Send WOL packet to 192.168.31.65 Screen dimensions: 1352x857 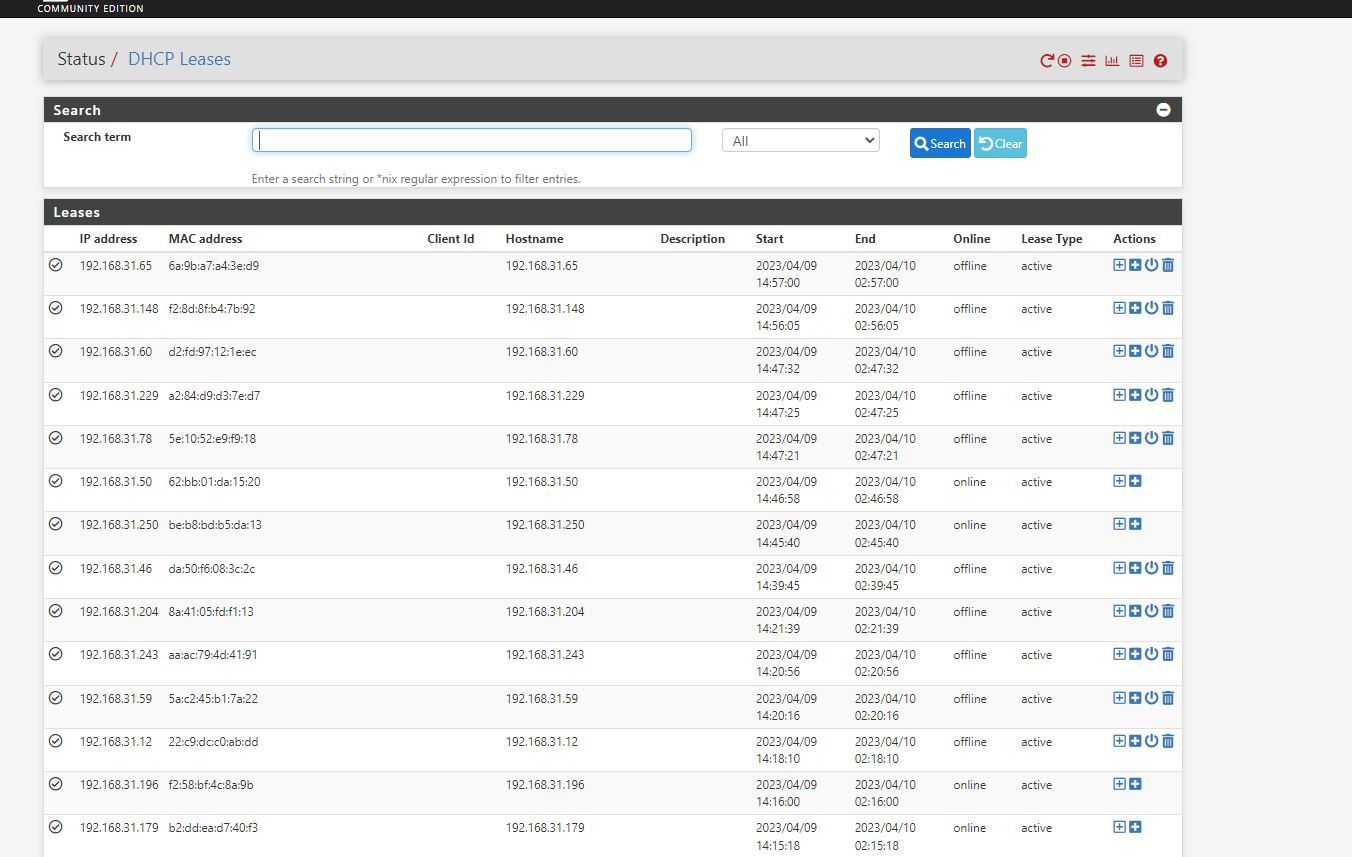(x=1151, y=265)
